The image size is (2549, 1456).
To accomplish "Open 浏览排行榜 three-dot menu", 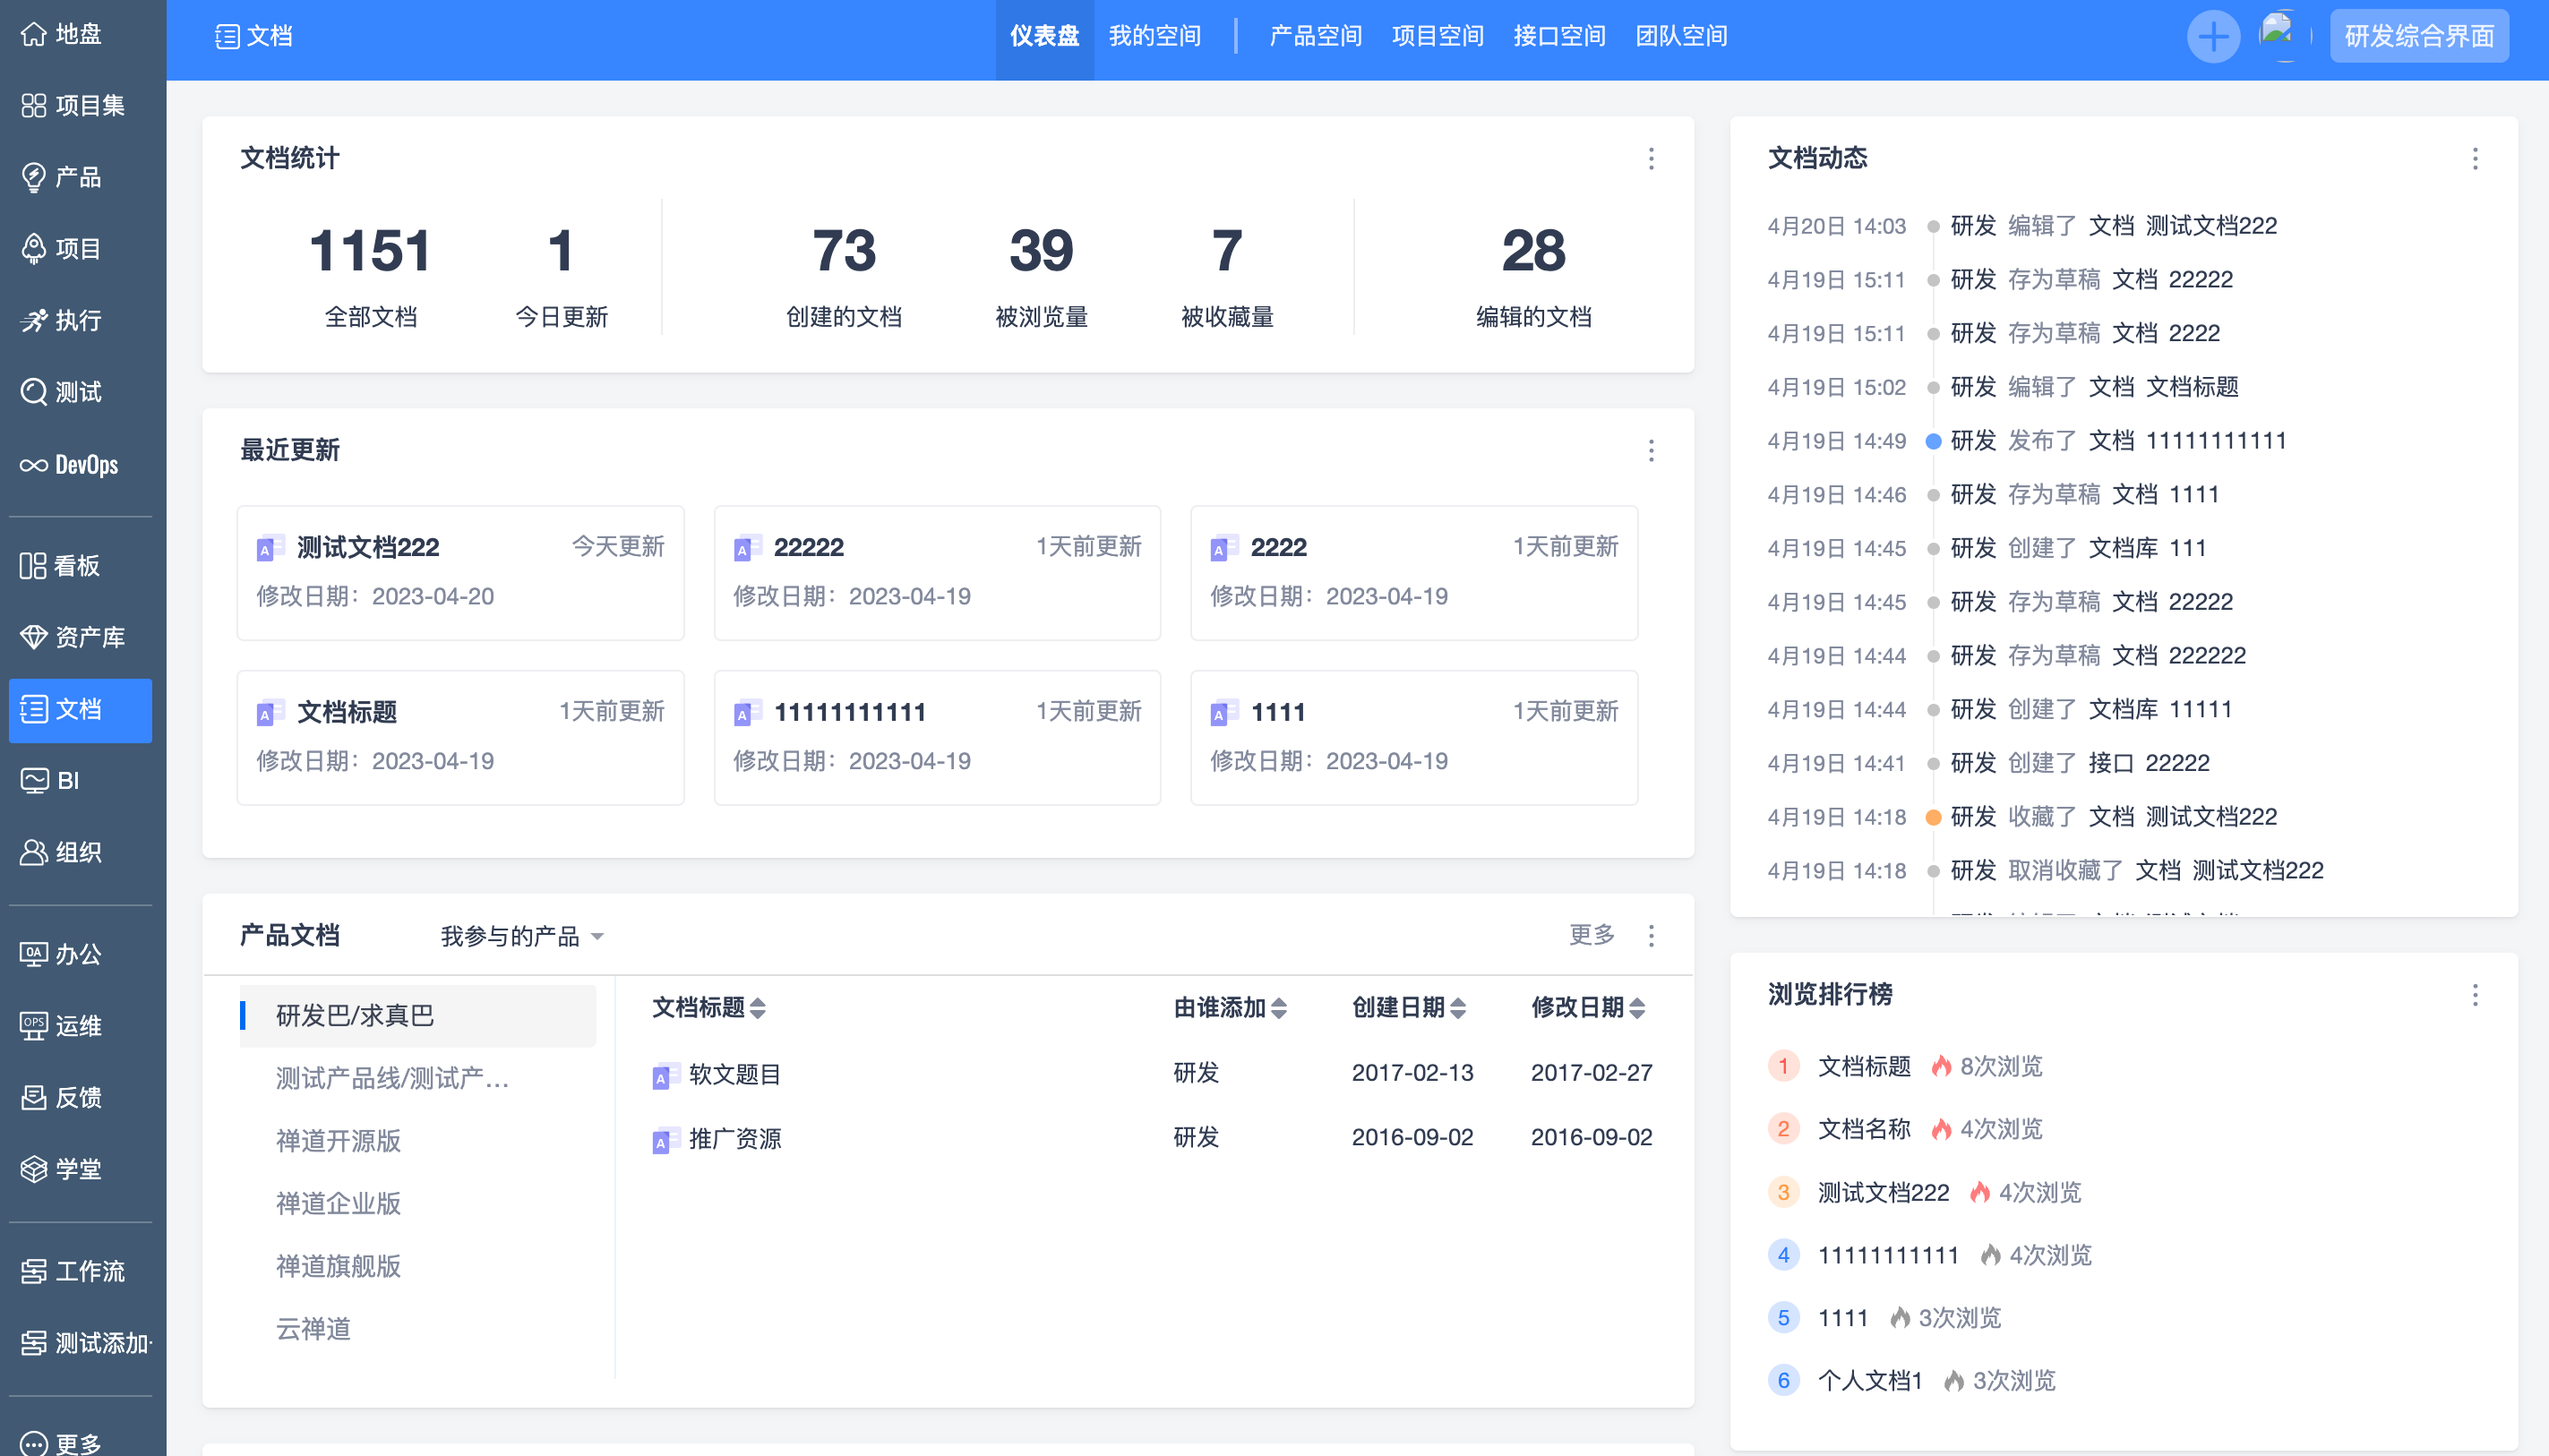I will 2475,995.
